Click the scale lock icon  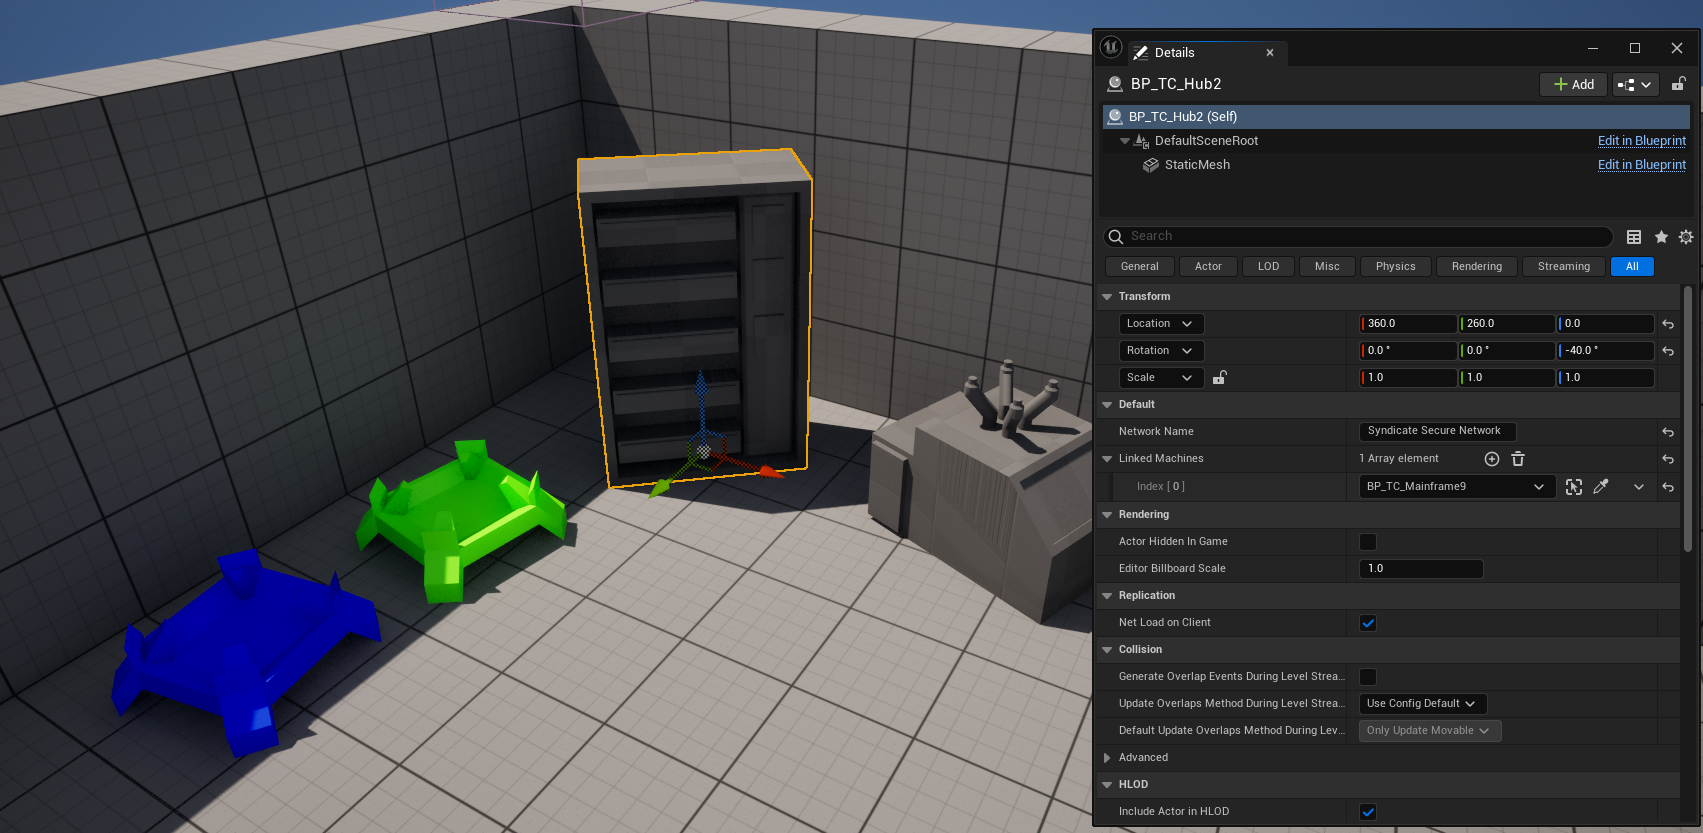pos(1220,378)
